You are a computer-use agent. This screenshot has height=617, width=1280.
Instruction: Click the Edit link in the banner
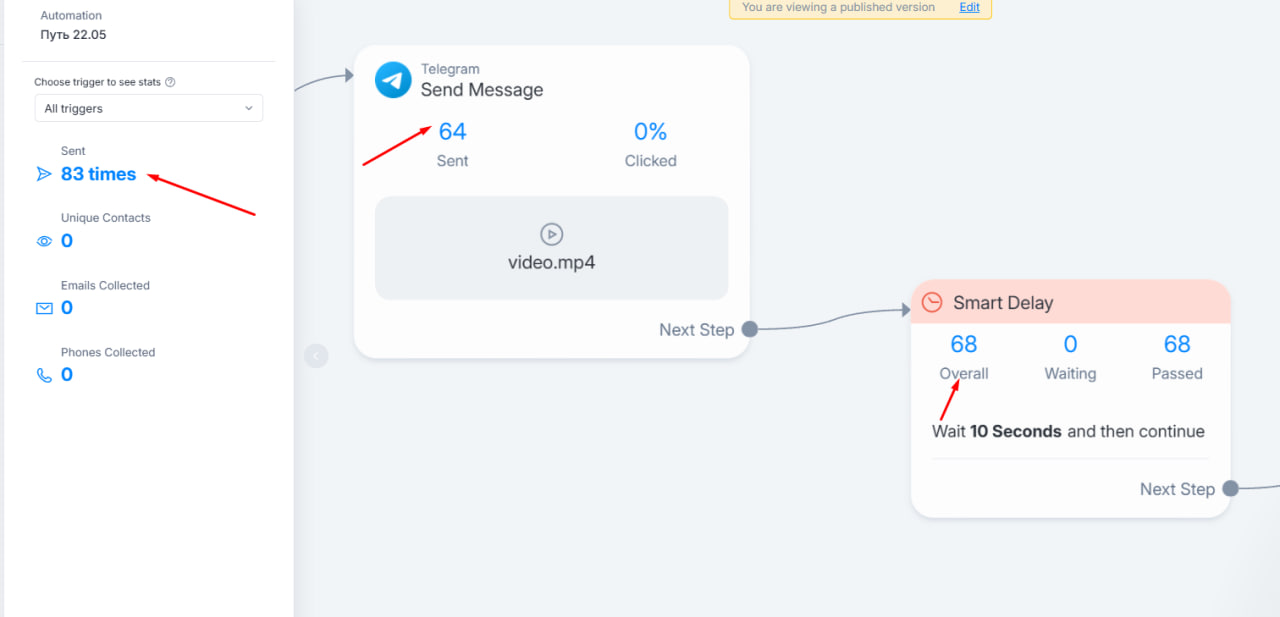(x=970, y=7)
